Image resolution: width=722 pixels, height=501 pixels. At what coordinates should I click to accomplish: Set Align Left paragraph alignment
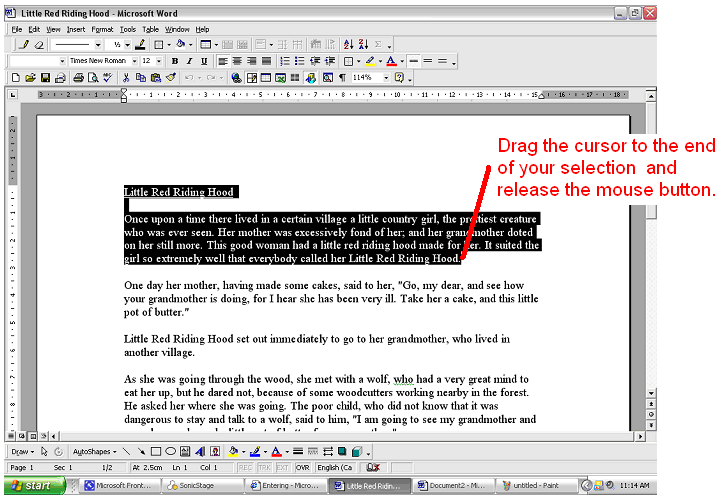point(223,61)
